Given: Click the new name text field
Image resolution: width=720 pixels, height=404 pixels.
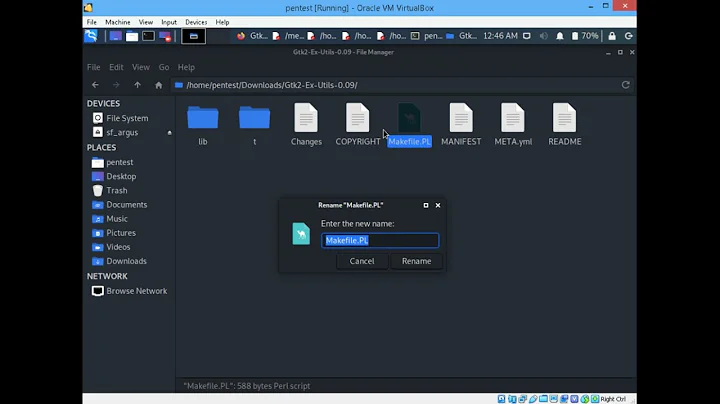Looking at the screenshot, I should pyautogui.click(x=380, y=241).
